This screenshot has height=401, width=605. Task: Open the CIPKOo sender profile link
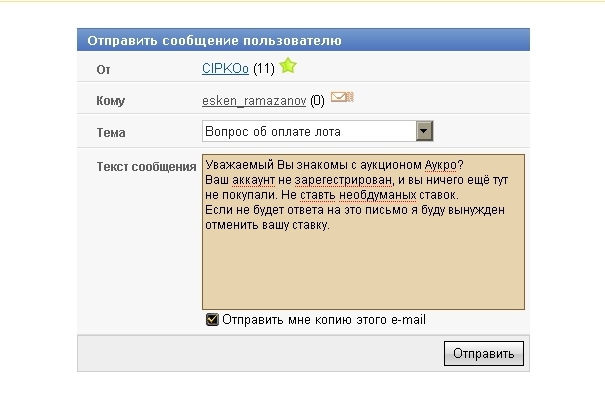[225, 68]
